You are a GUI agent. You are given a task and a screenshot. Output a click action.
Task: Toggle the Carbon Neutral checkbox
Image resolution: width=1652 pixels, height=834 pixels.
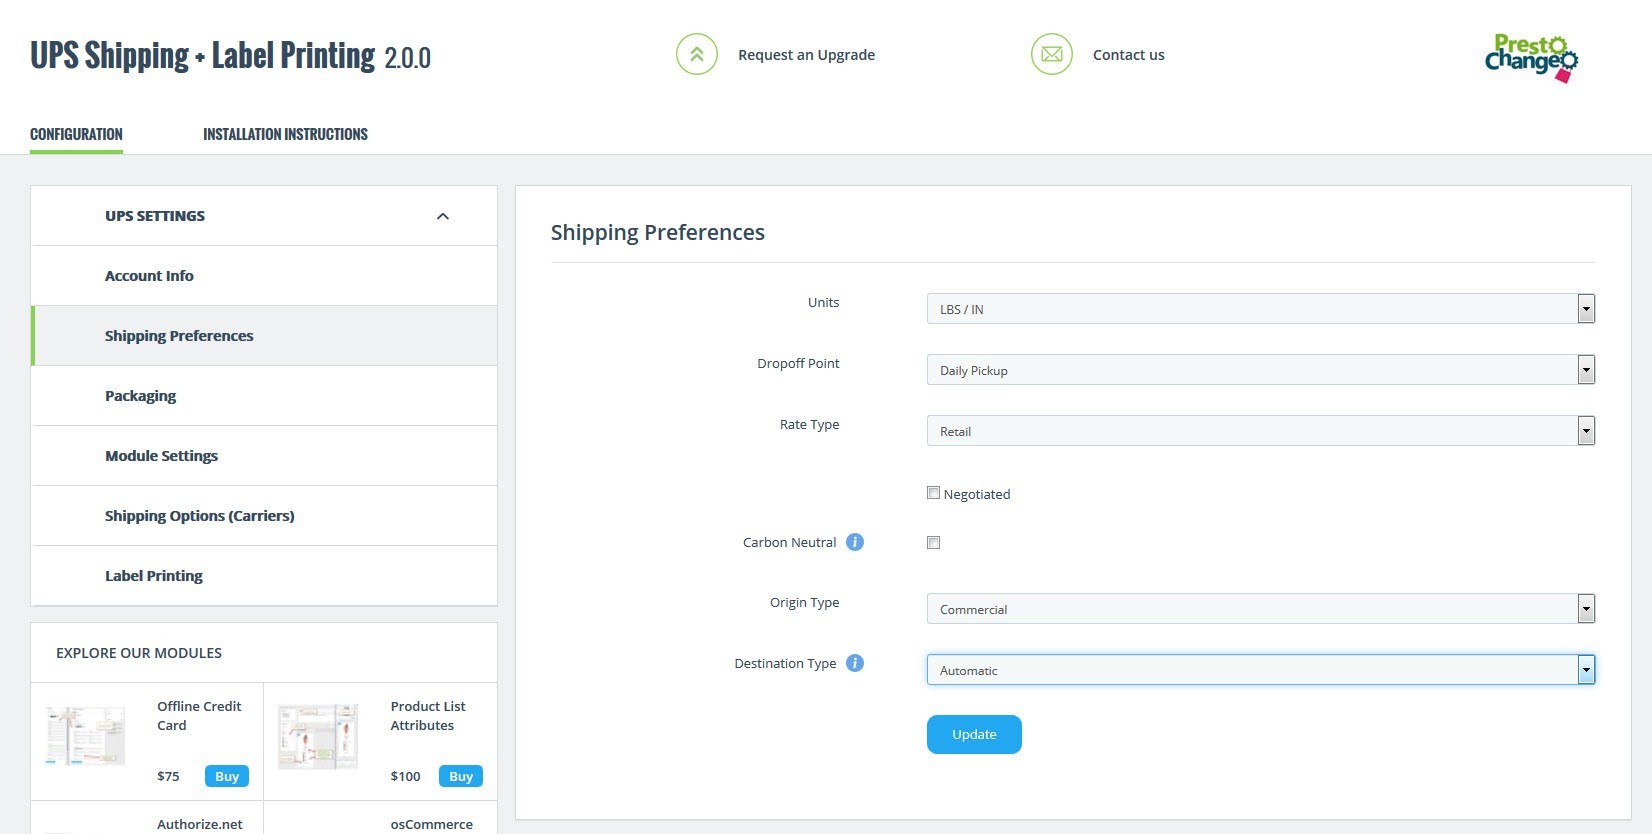[933, 543]
